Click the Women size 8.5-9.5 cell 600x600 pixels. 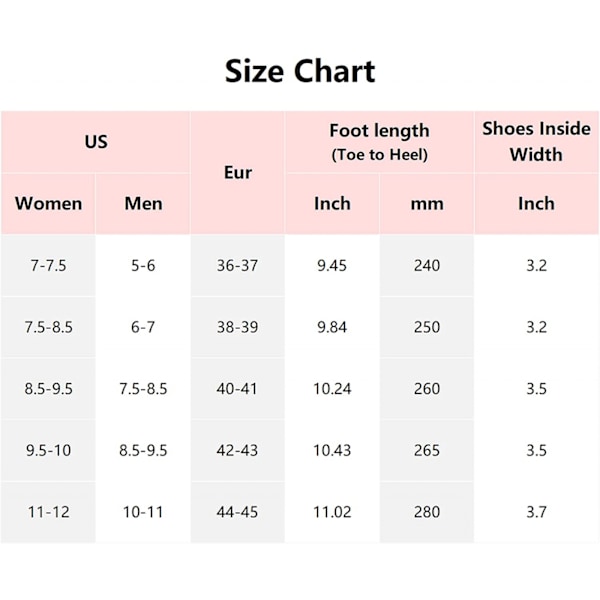(x=48, y=389)
